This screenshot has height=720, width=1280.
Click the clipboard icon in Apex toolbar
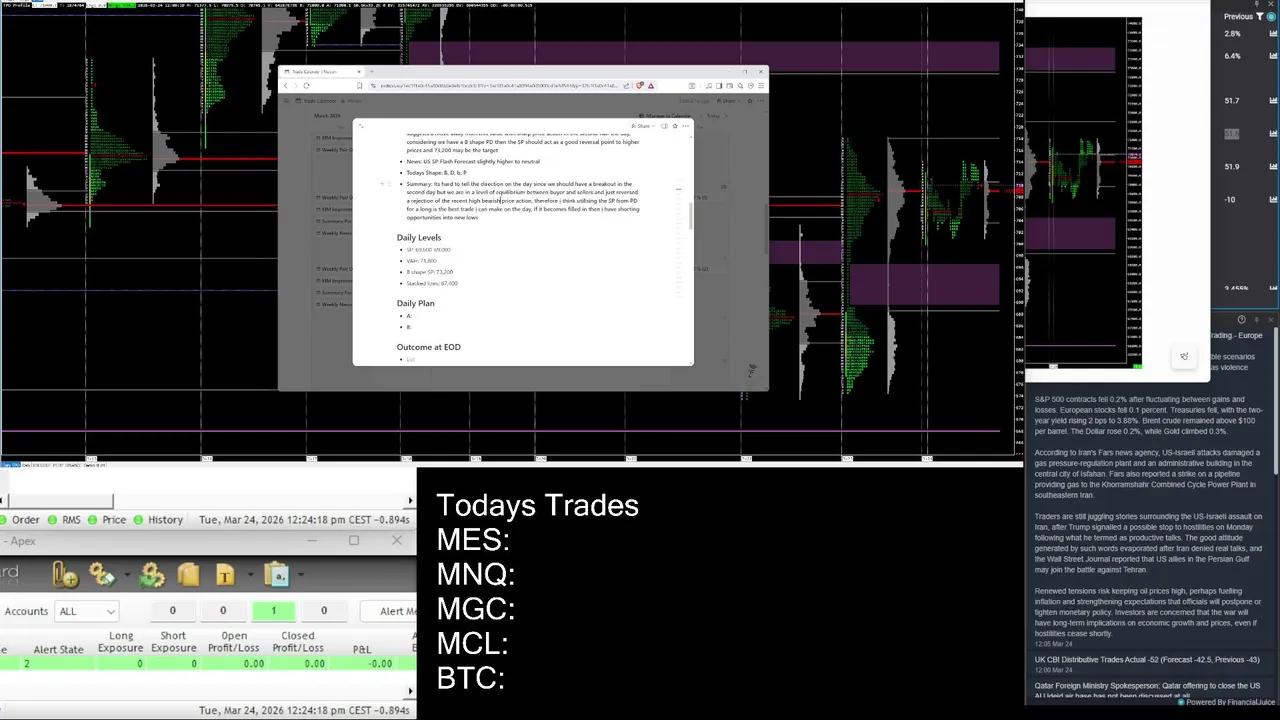[x=278, y=575]
